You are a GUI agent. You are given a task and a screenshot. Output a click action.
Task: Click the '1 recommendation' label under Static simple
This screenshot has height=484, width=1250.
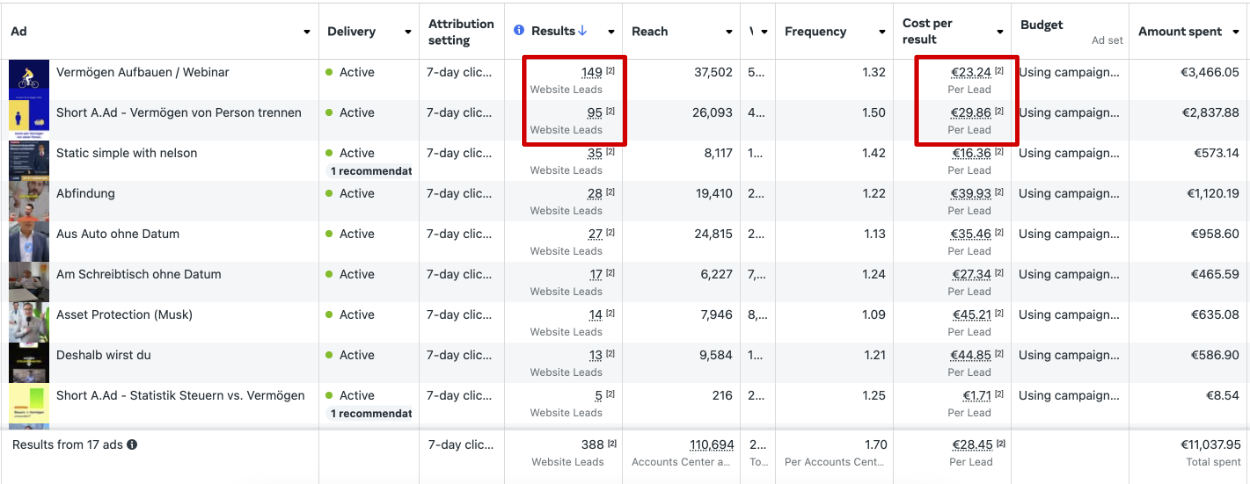pyautogui.click(x=370, y=171)
